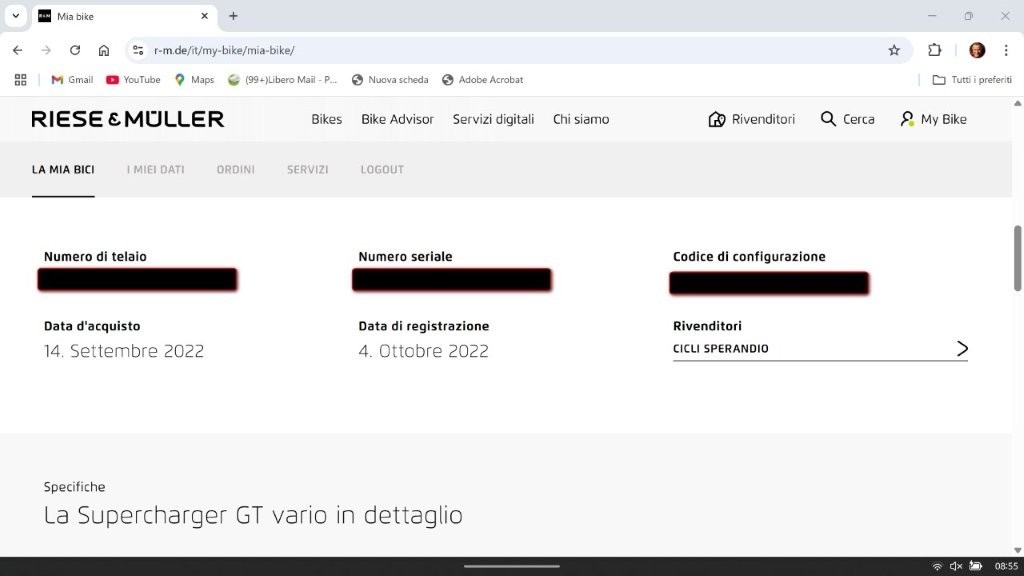Select the LA MIA BICI tab
Screen dimensions: 1024x576
(63, 170)
